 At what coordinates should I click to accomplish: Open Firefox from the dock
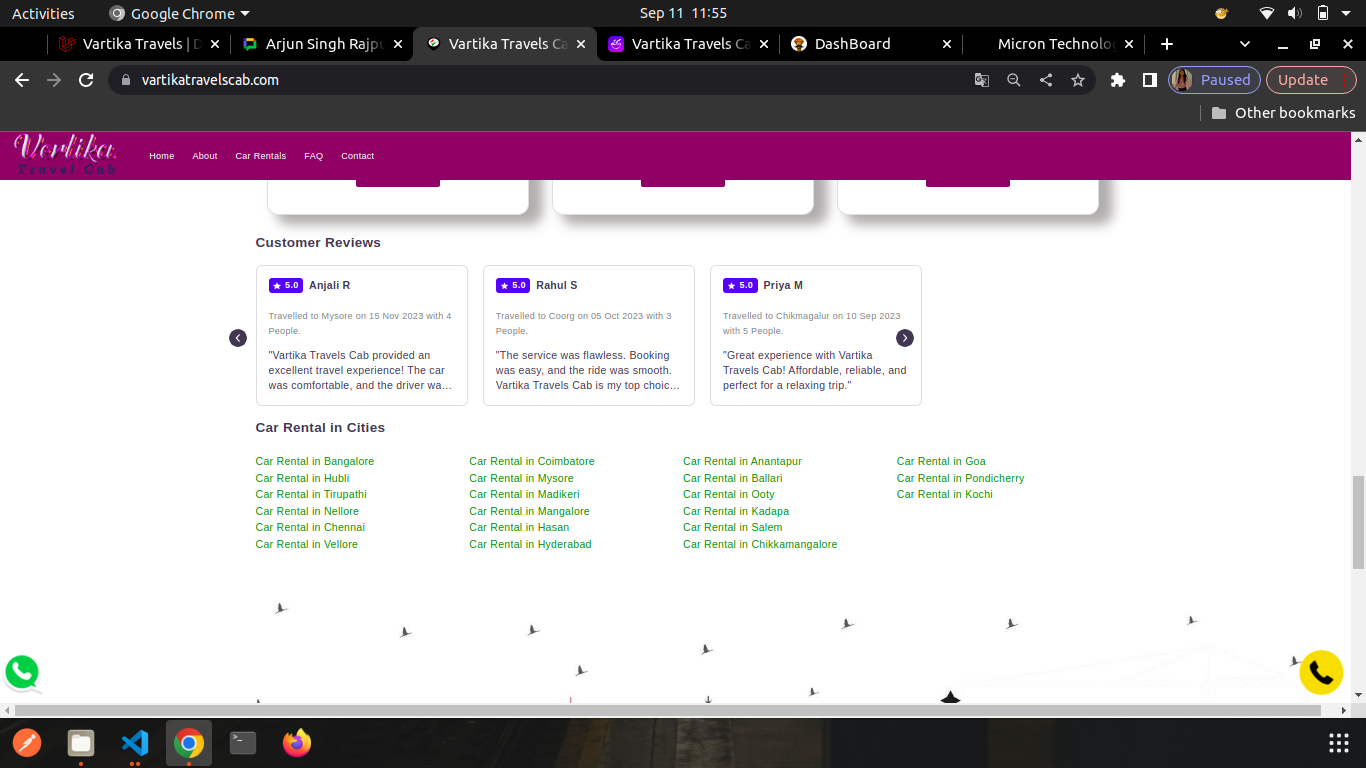(297, 743)
